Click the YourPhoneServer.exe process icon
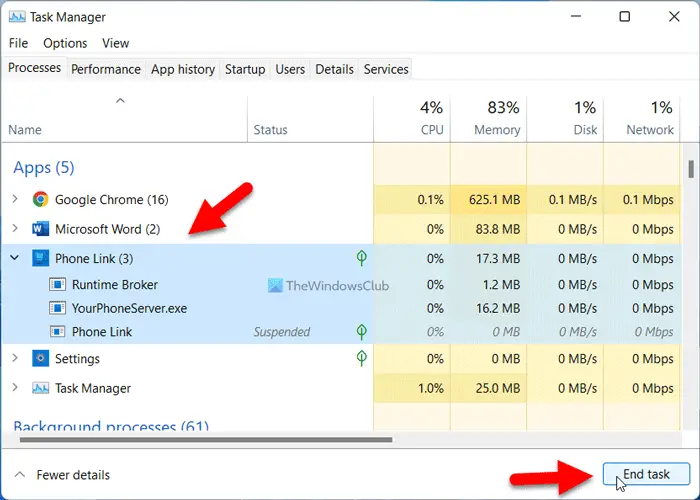 pyautogui.click(x=58, y=308)
